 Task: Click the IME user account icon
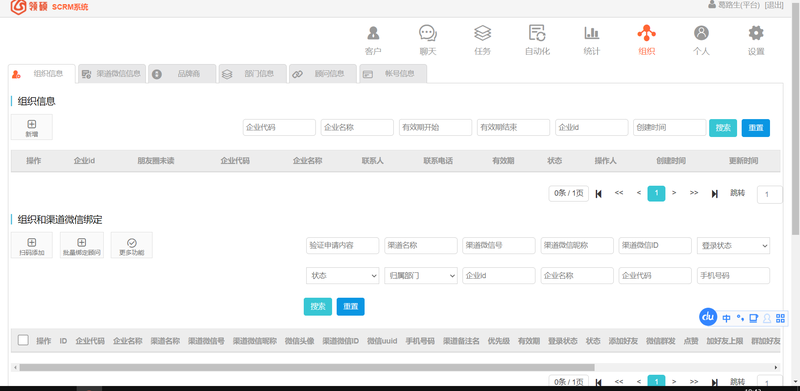767,319
